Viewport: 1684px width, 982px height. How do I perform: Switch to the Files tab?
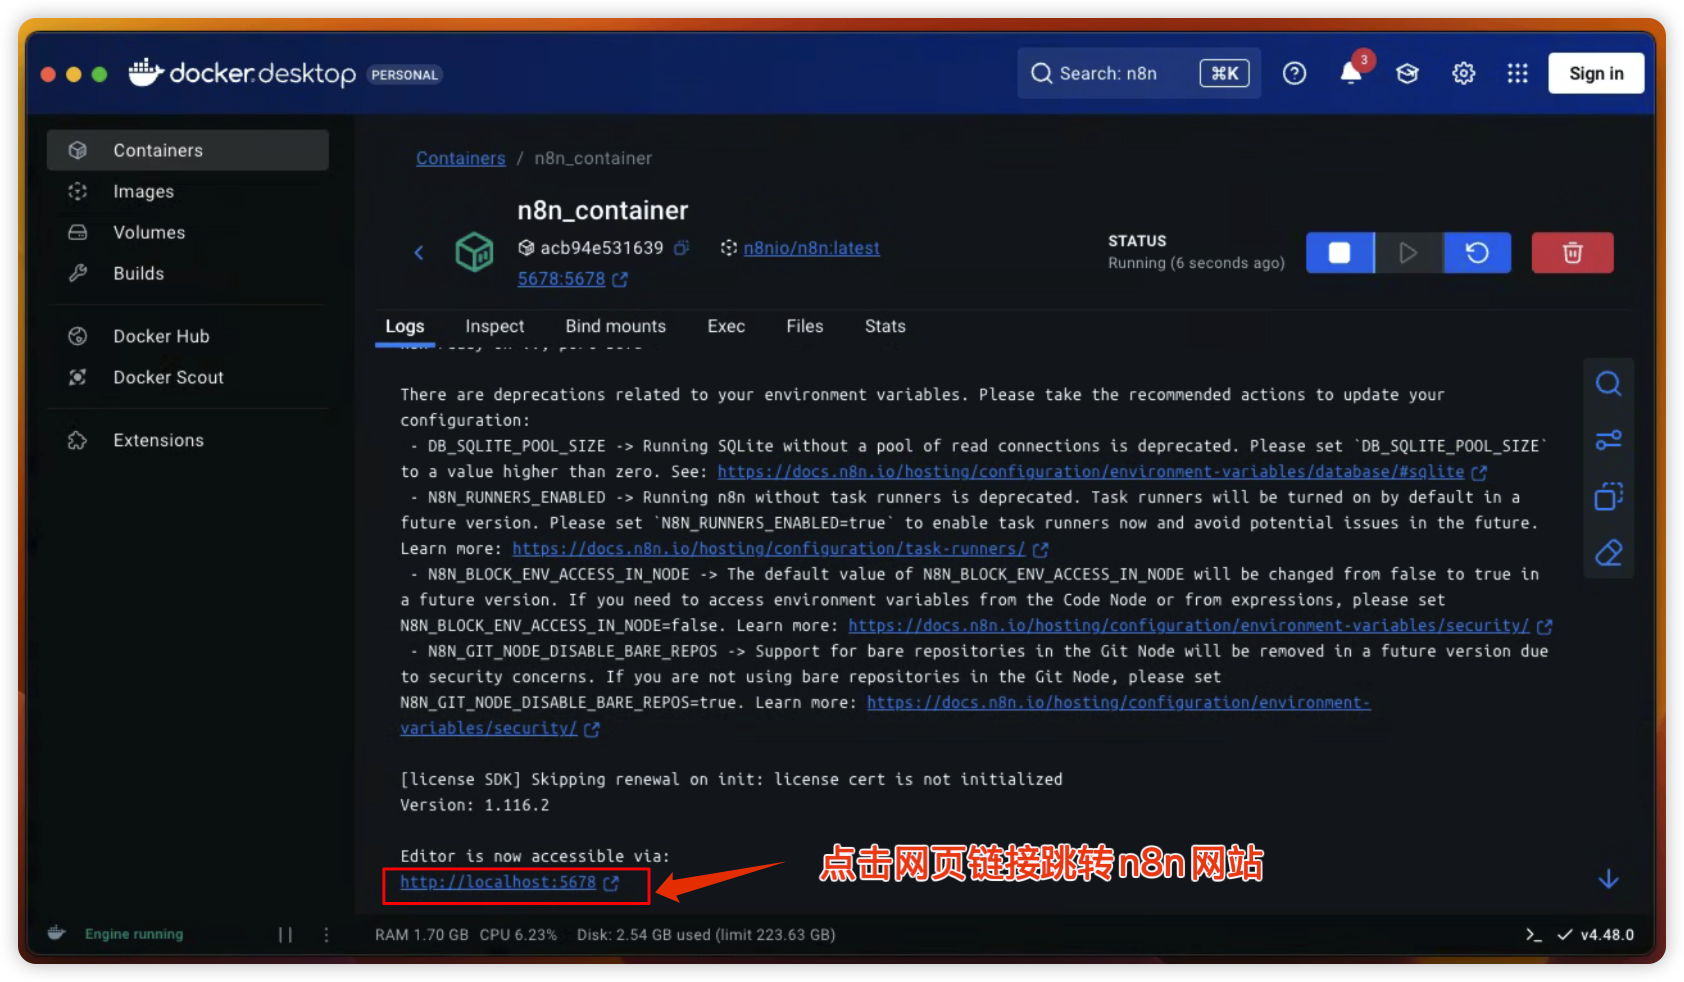pos(805,326)
